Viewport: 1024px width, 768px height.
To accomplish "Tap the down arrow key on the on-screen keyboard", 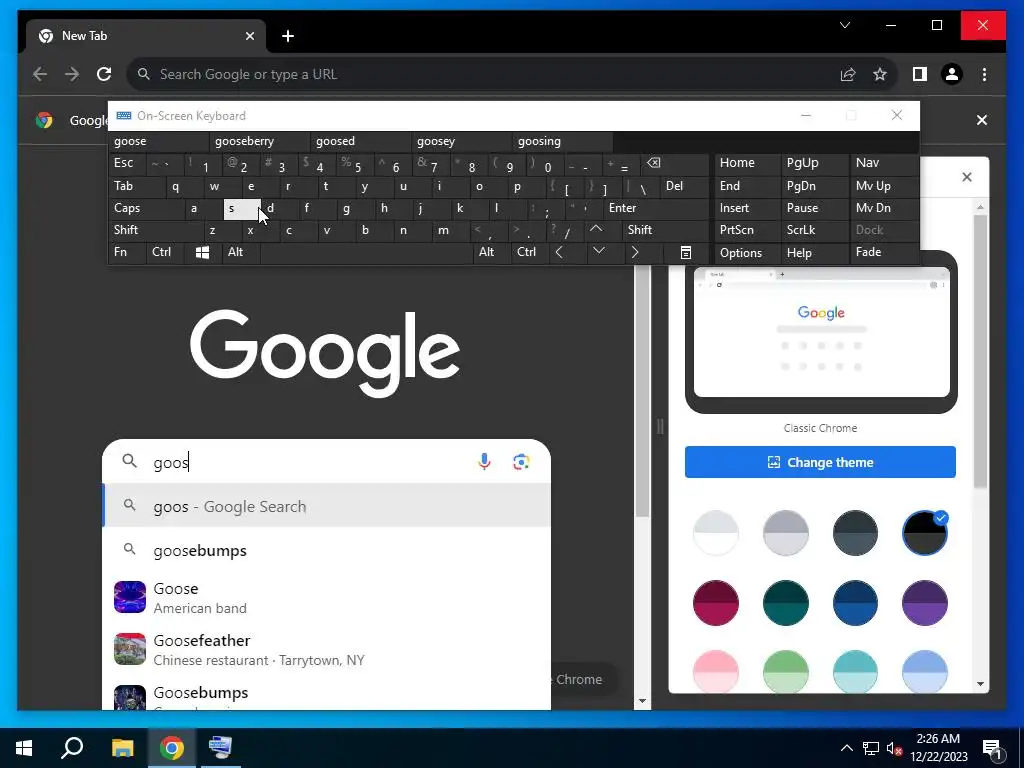I will (598, 251).
